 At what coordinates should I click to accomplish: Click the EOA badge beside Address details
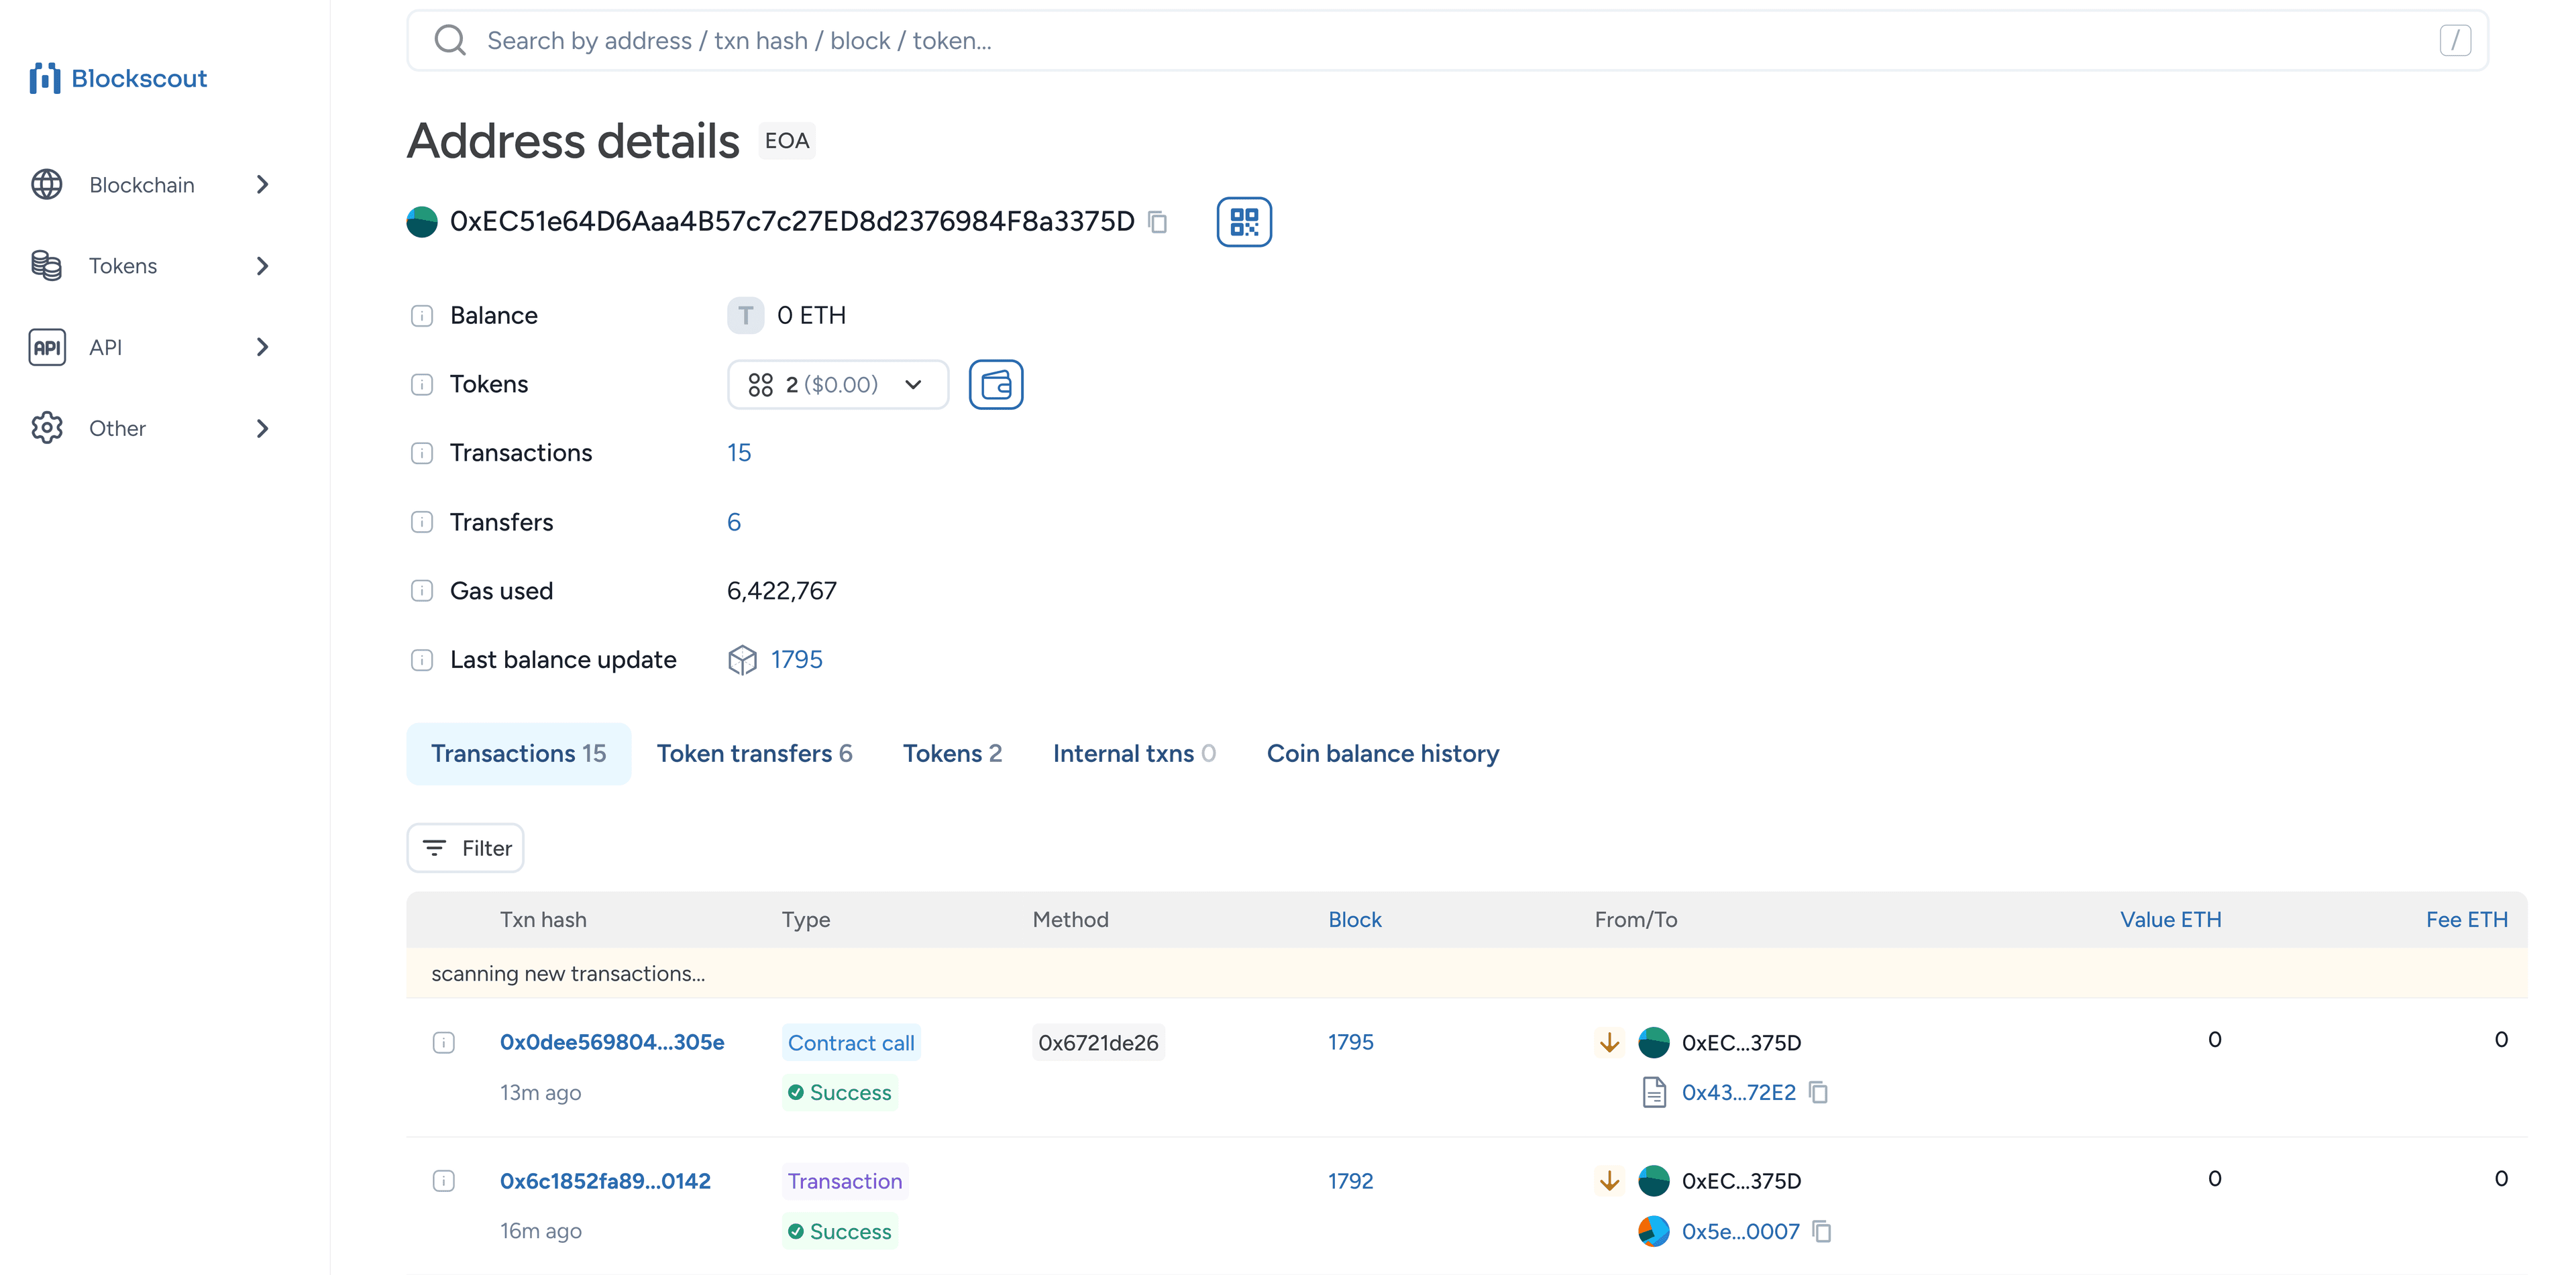point(787,141)
